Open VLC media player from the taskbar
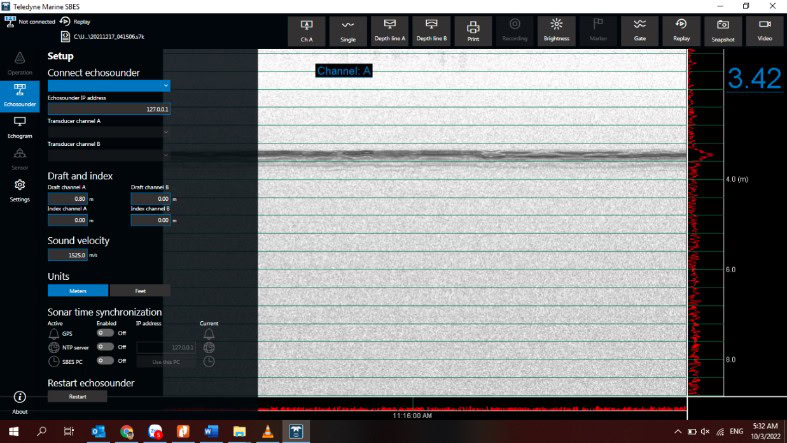 (x=268, y=431)
